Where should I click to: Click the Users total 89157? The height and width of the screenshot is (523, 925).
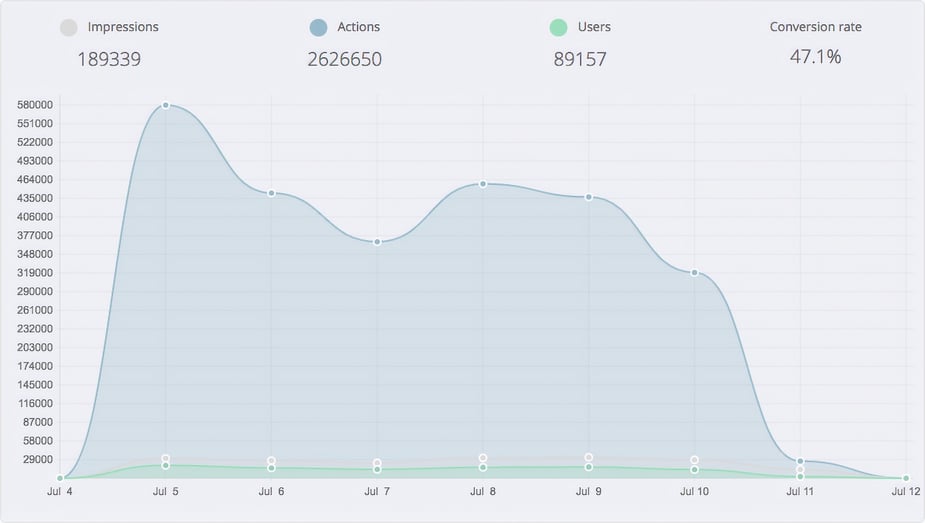pos(580,59)
